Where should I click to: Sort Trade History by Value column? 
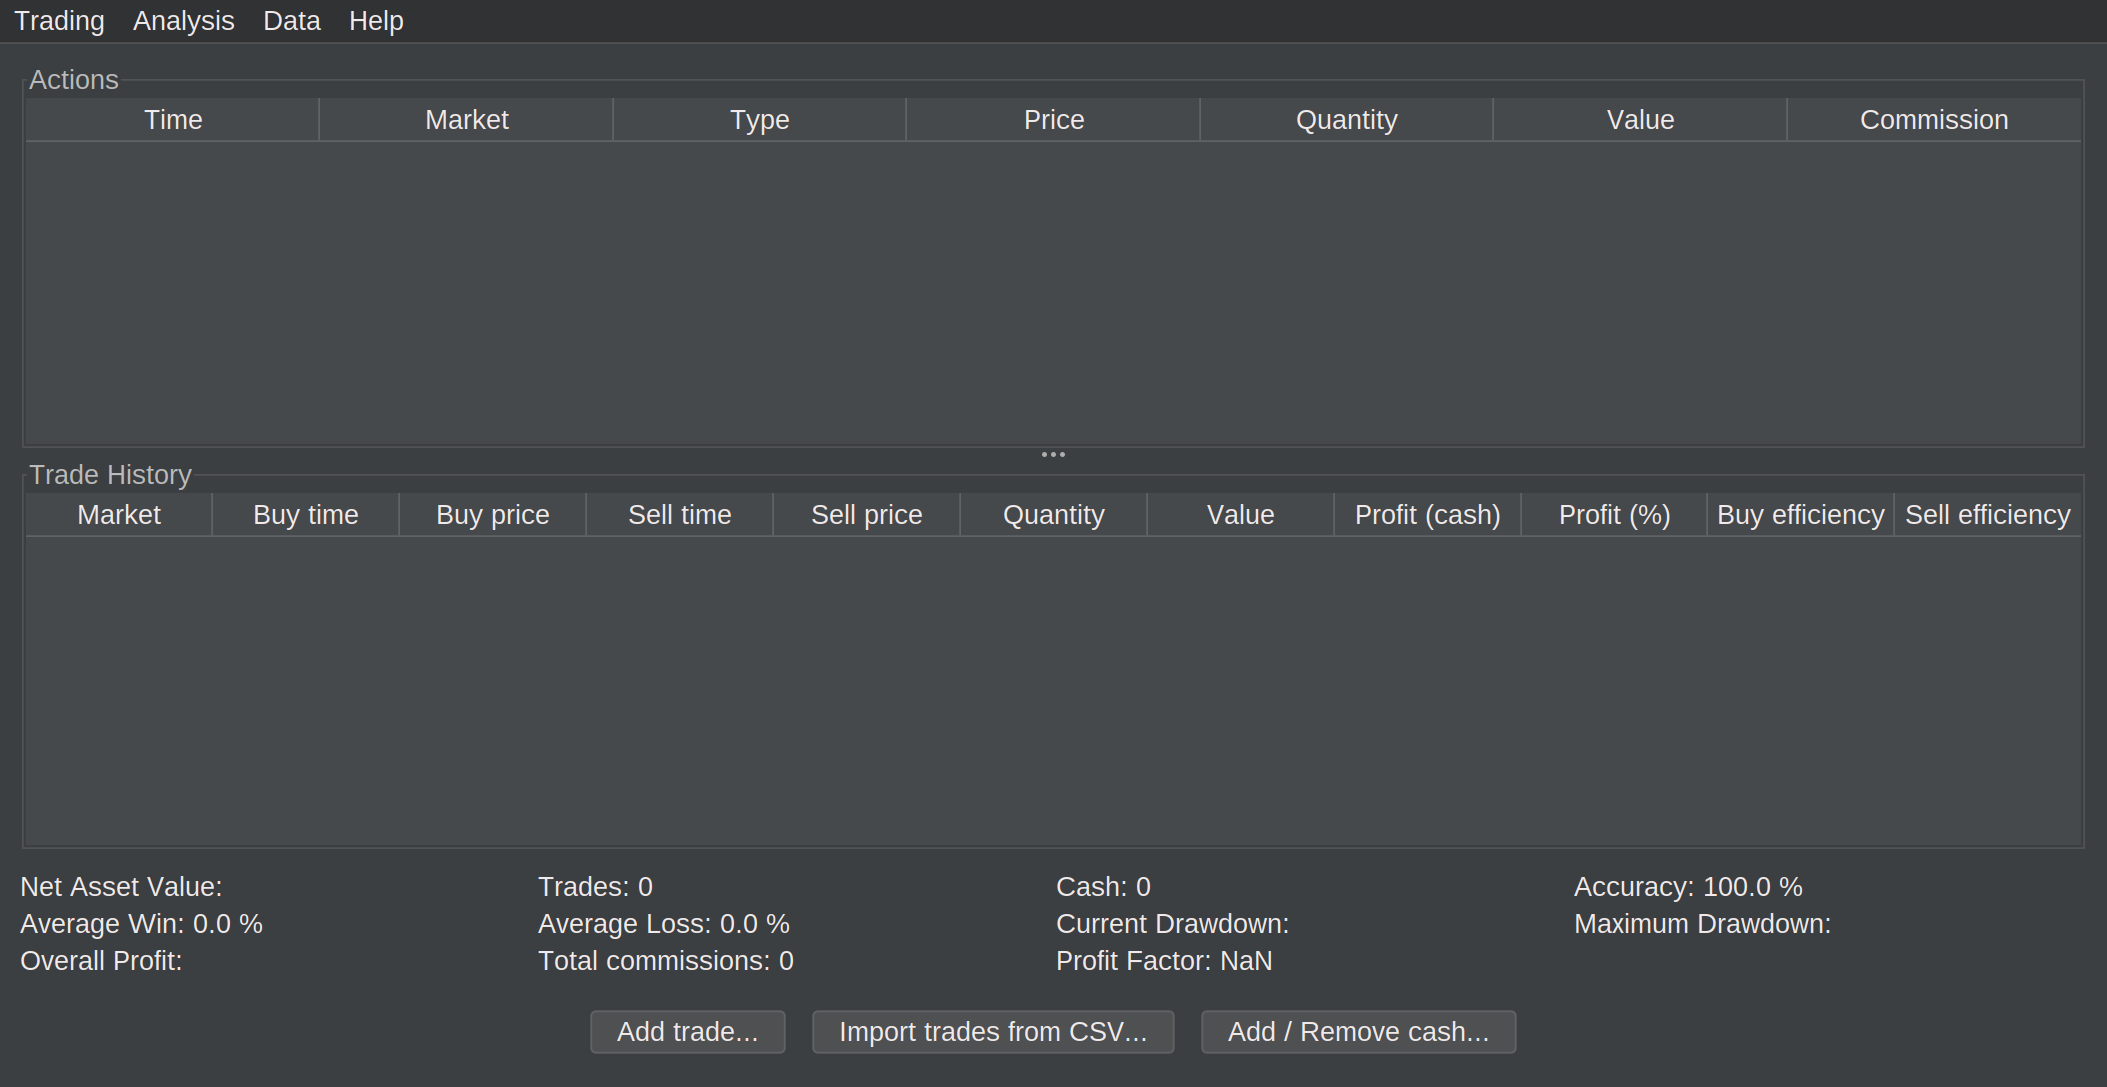pyautogui.click(x=1241, y=515)
